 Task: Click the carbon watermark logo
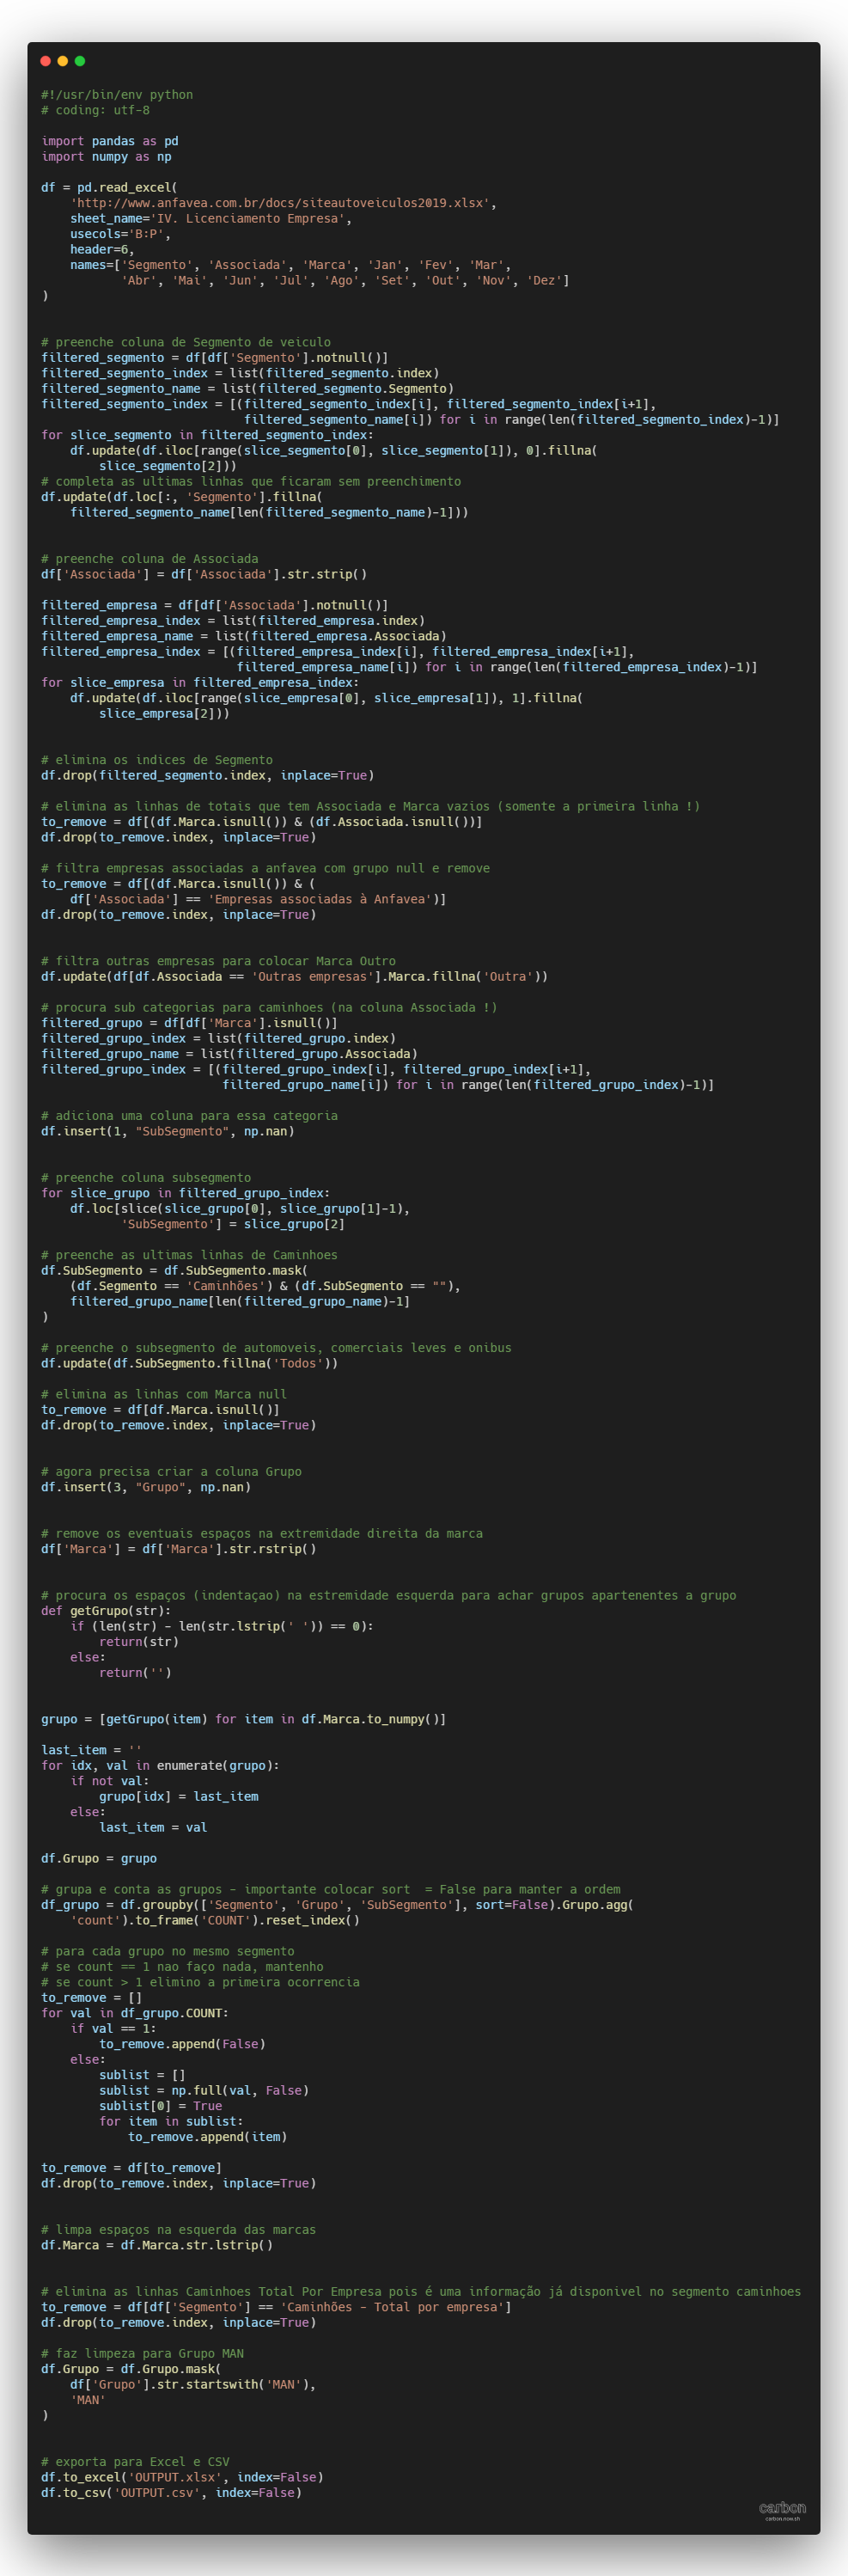[782, 2507]
